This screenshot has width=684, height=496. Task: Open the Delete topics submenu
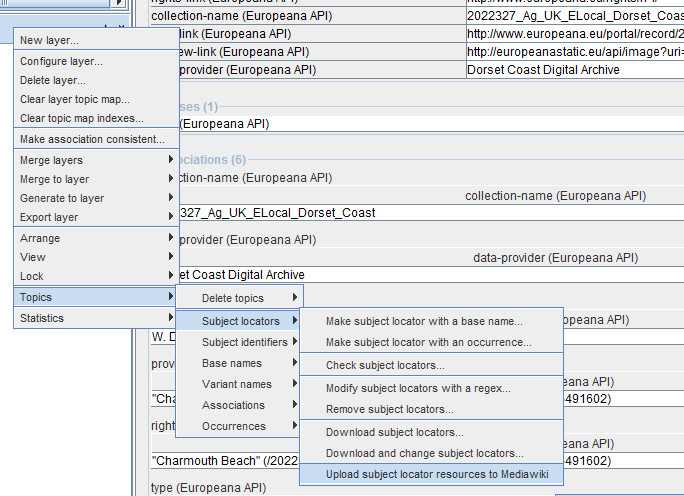(239, 298)
